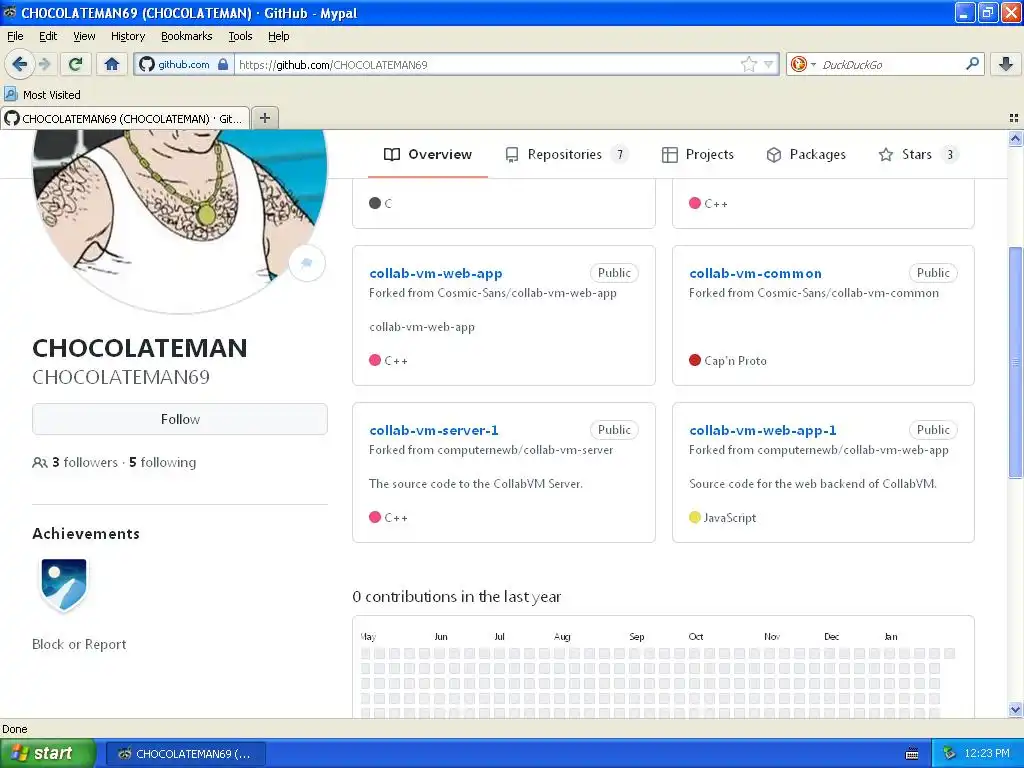Open a new tab with the plus button
The image size is (1024, 768).
(x=264, y=118)
